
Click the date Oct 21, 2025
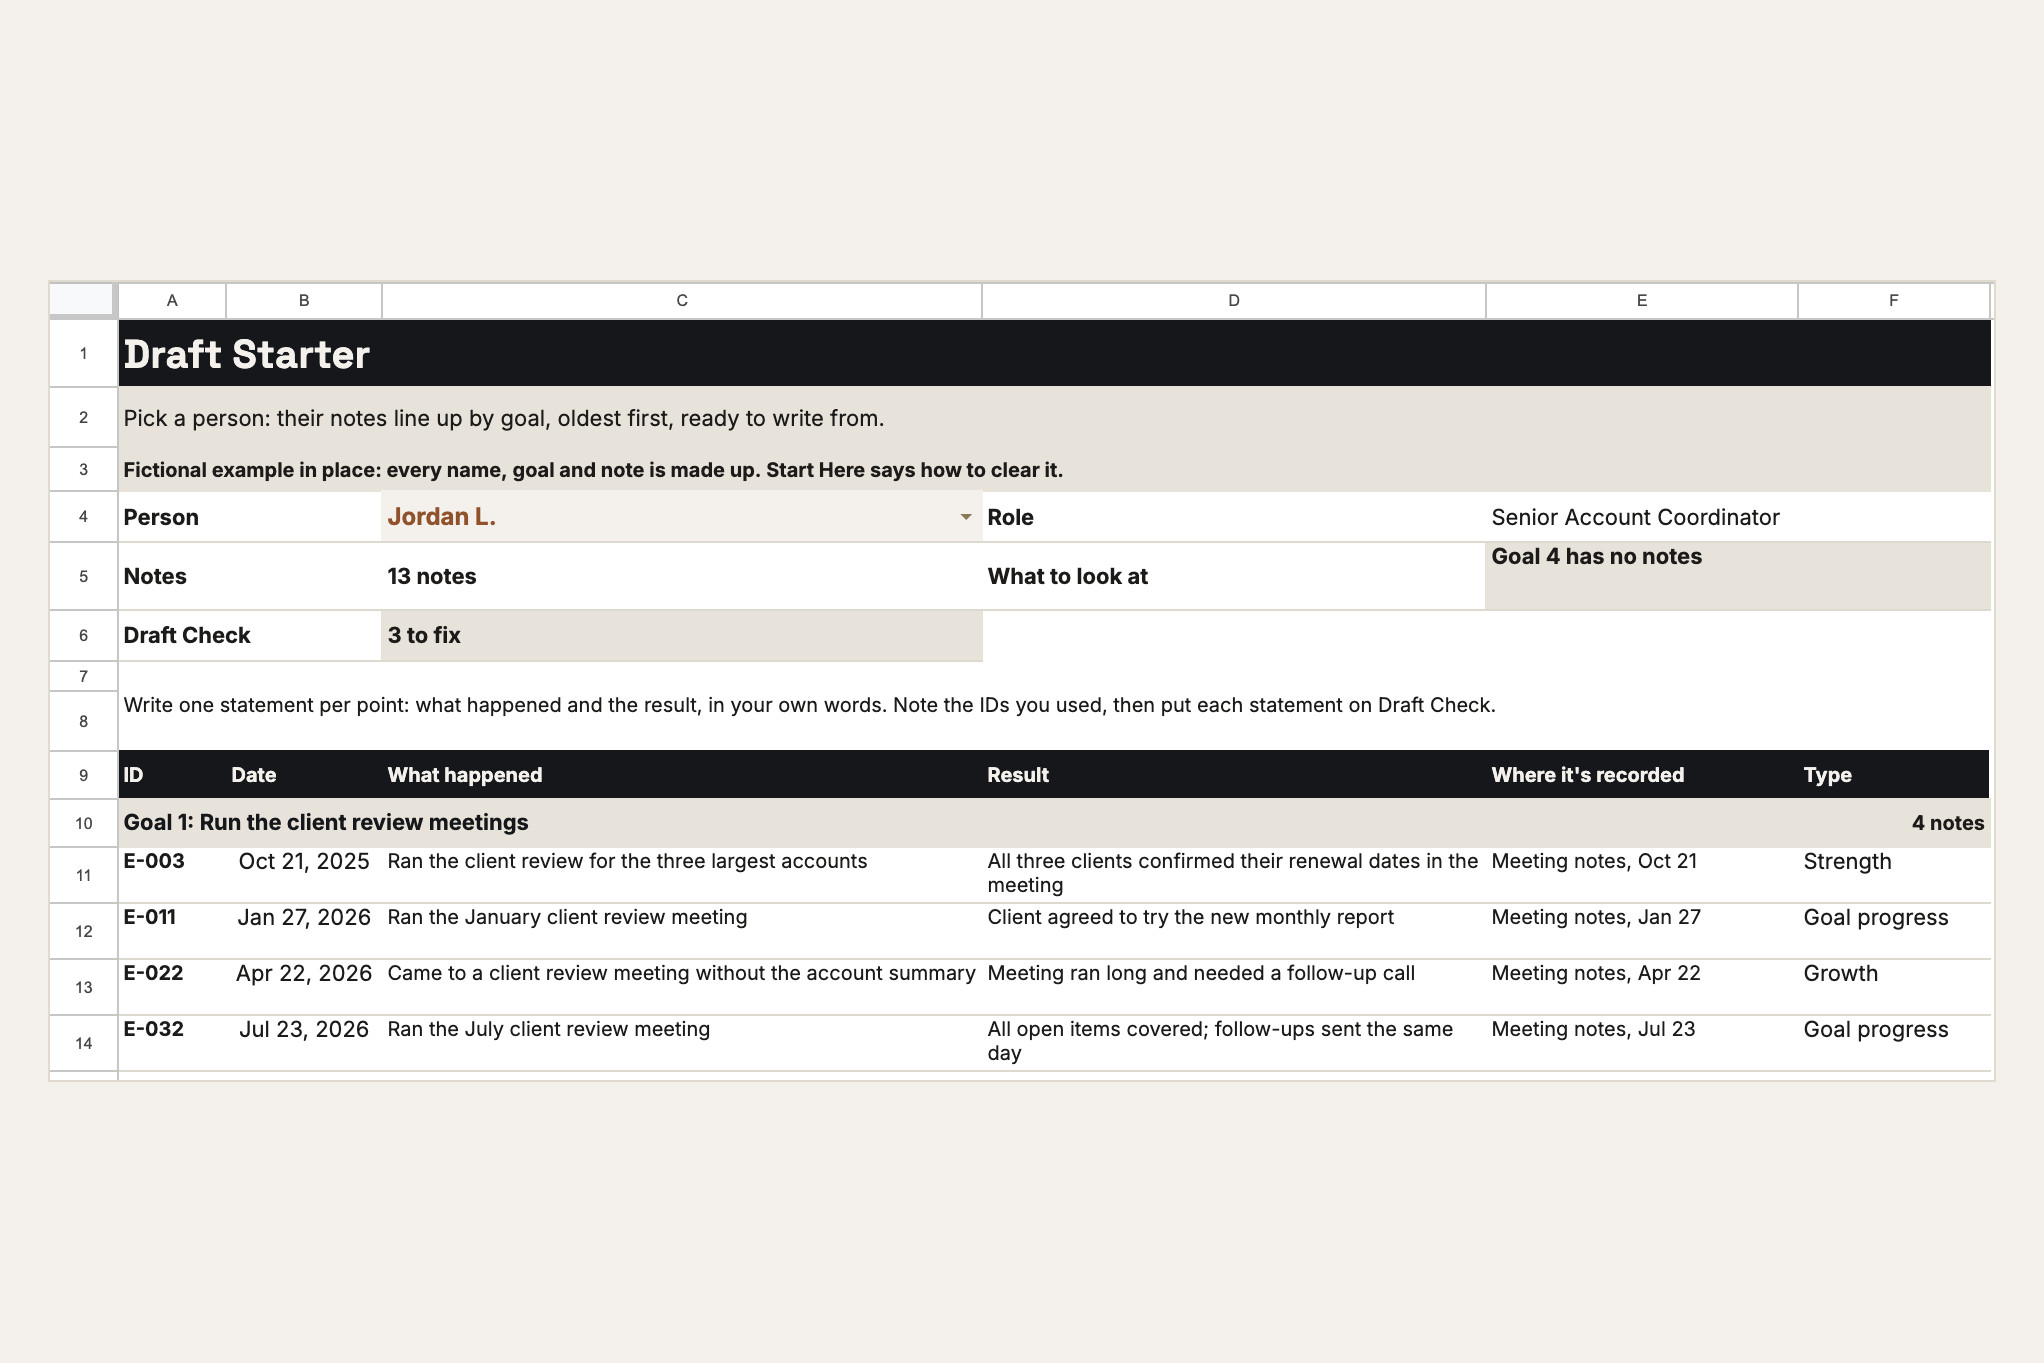[304, 861]
